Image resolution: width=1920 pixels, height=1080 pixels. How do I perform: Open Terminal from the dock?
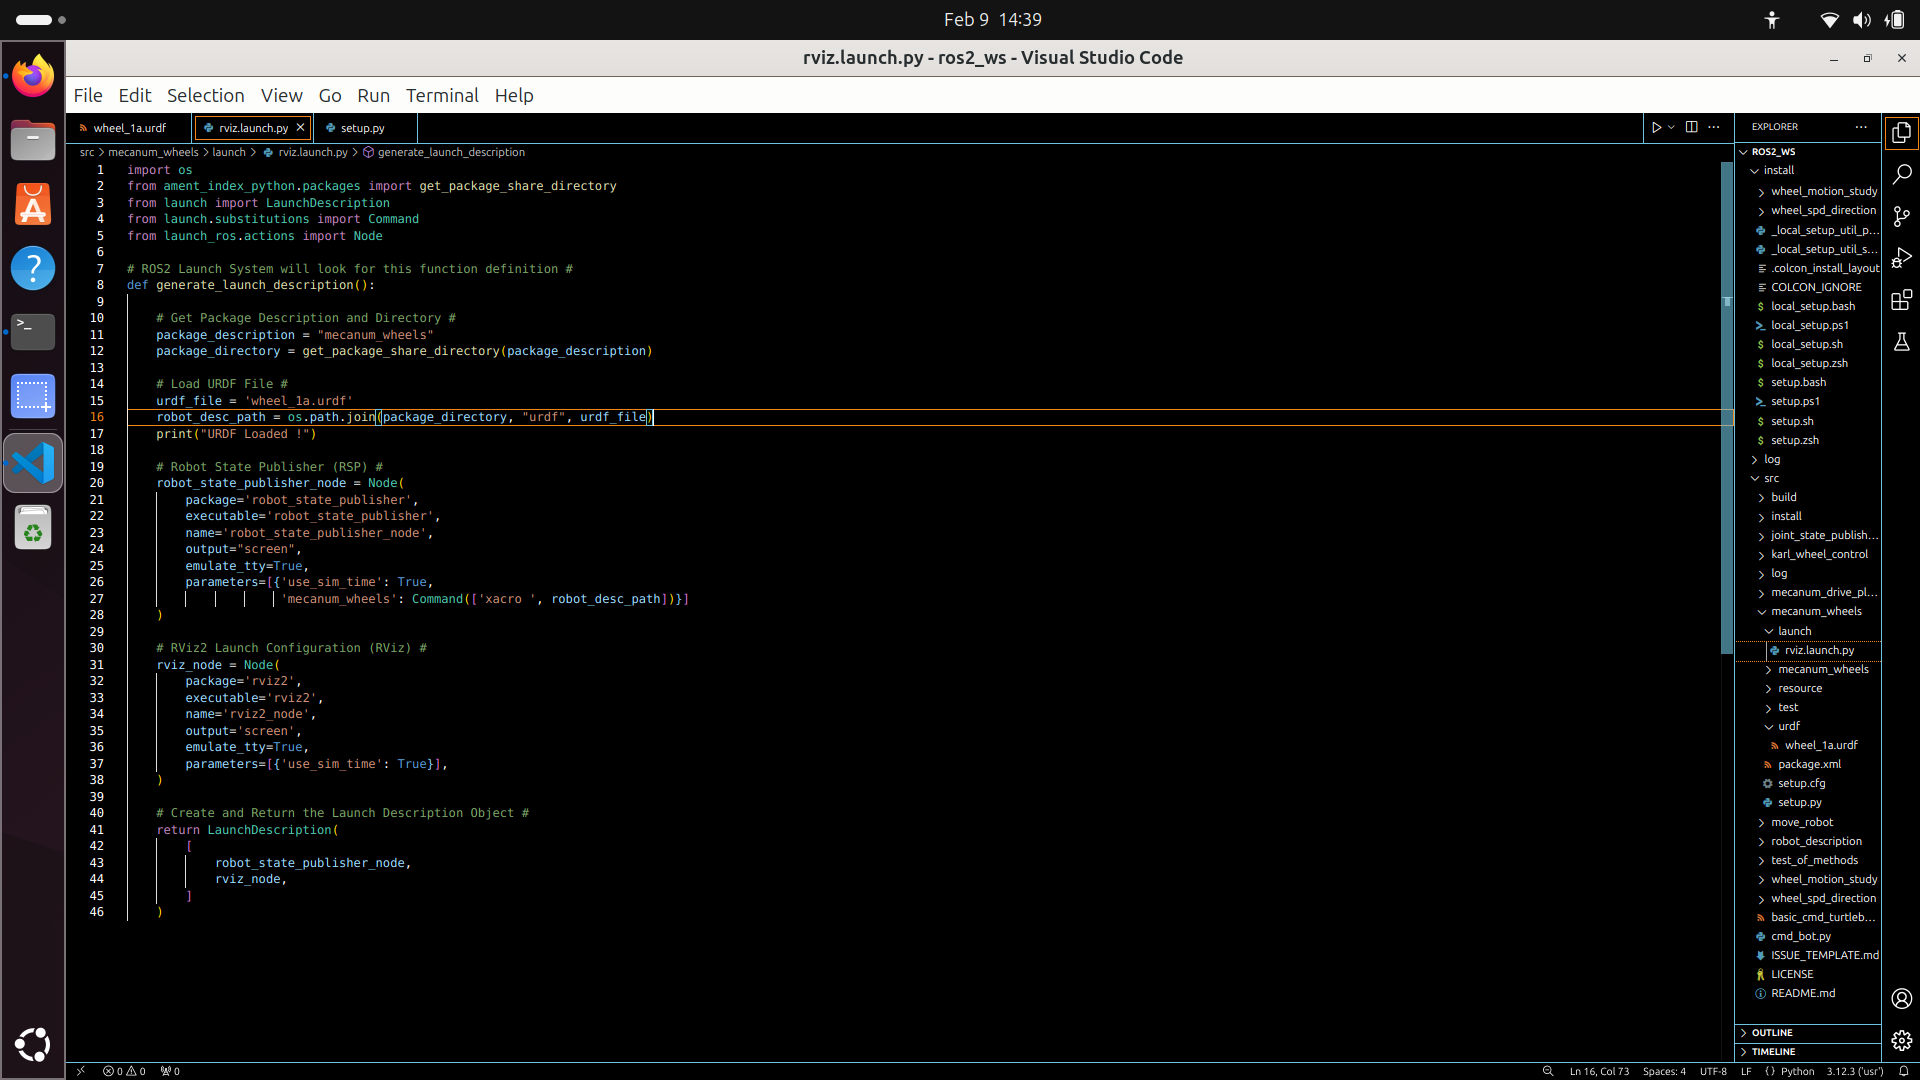(x=33, y=332)
